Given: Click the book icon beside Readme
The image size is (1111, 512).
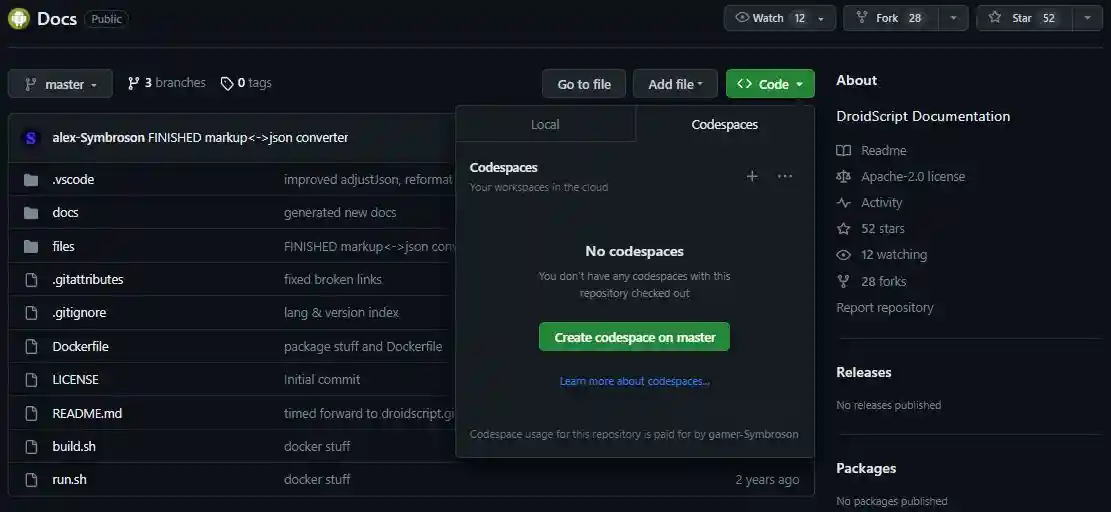Looking at the screenshot, I should pyautogui.click(x=843, y=151).
